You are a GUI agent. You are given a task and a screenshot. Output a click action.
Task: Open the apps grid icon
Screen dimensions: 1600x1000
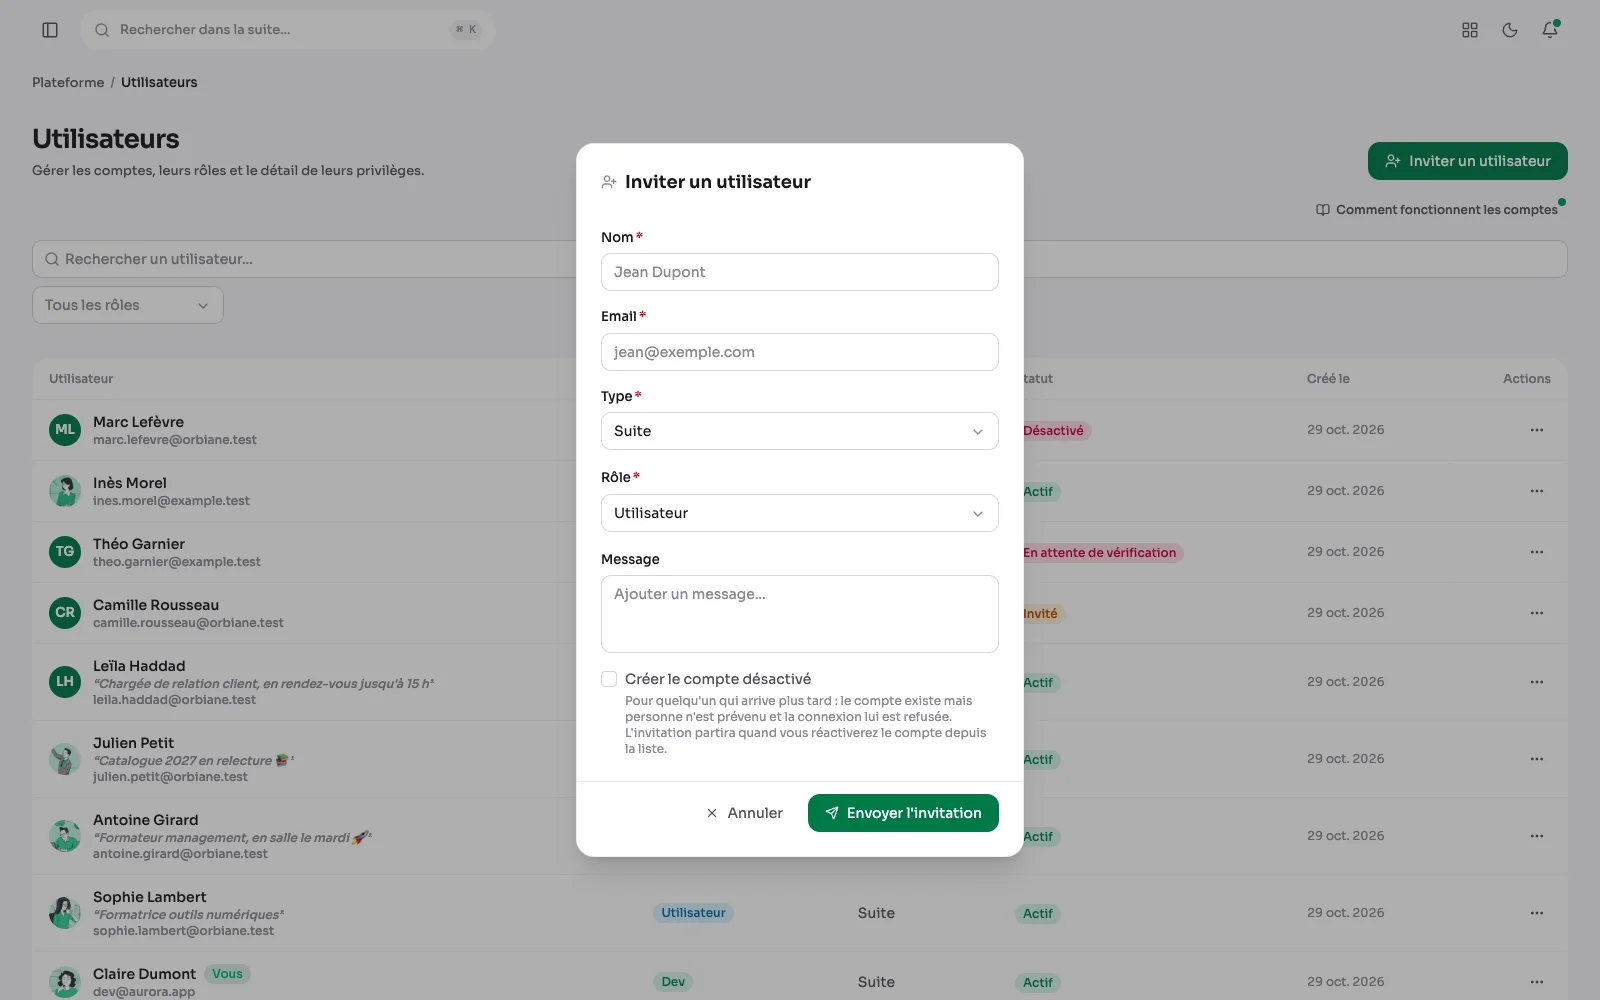(x=1470, y=30)
